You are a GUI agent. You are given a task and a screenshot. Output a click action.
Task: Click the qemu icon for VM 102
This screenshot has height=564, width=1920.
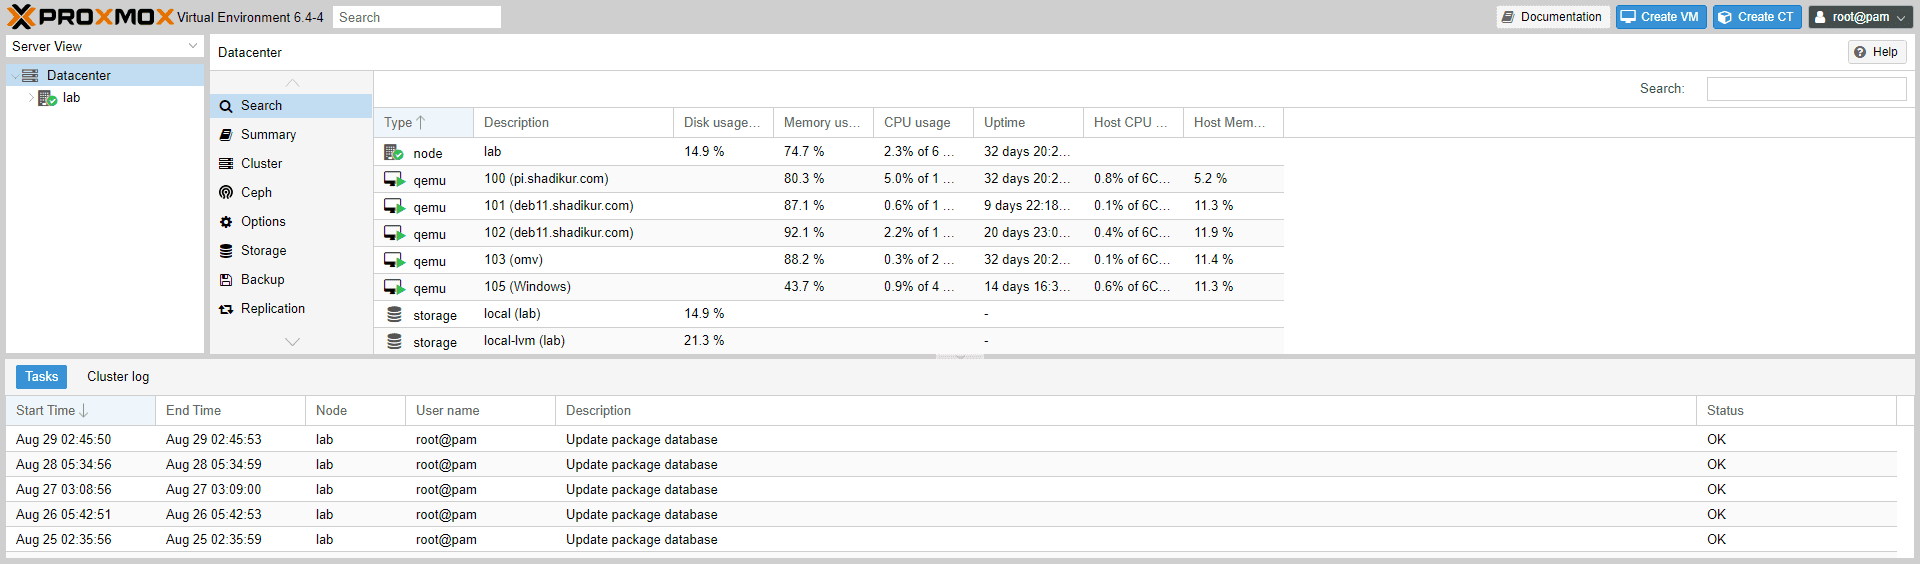click(394, 233)
